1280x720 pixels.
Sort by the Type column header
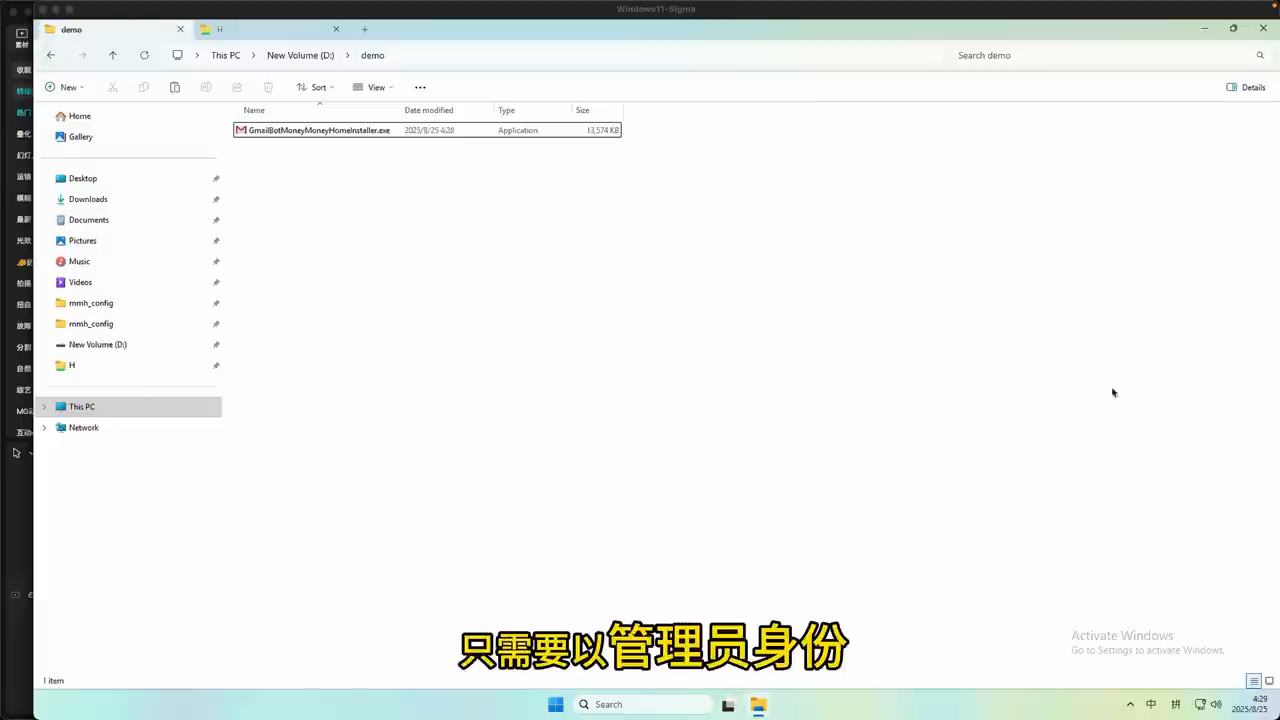506,110
